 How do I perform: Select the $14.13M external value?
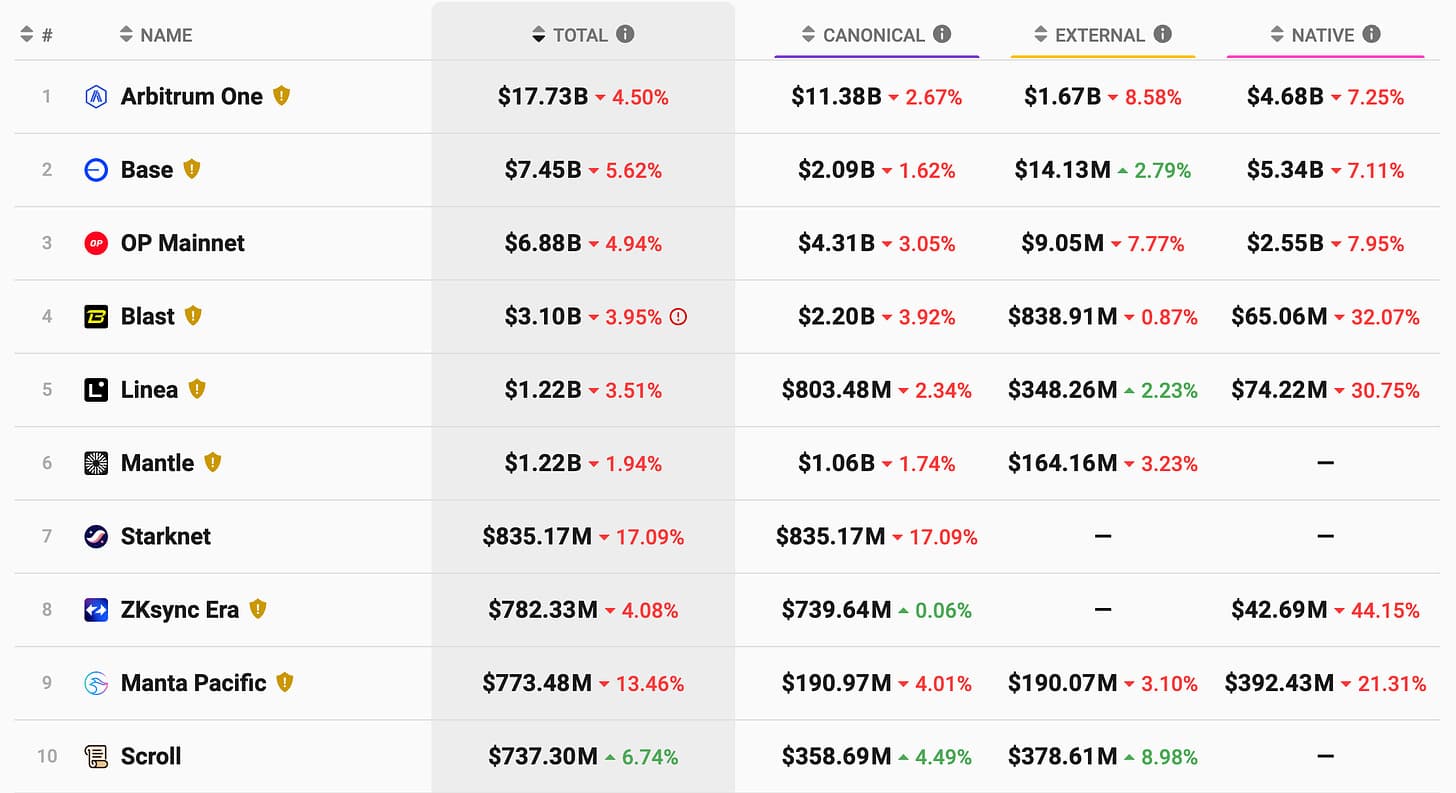coord(1062,170)
